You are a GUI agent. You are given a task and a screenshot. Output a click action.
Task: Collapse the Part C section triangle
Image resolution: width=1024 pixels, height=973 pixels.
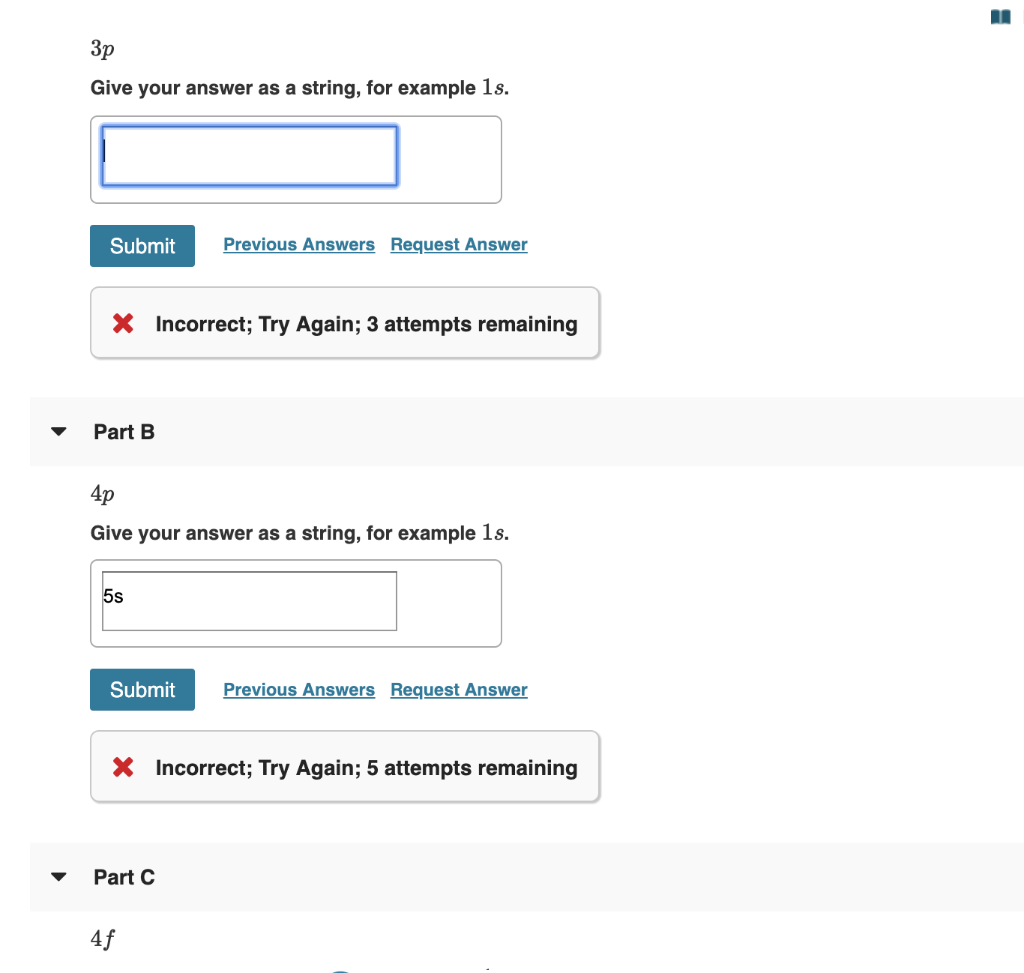click(x=58, y=876)
